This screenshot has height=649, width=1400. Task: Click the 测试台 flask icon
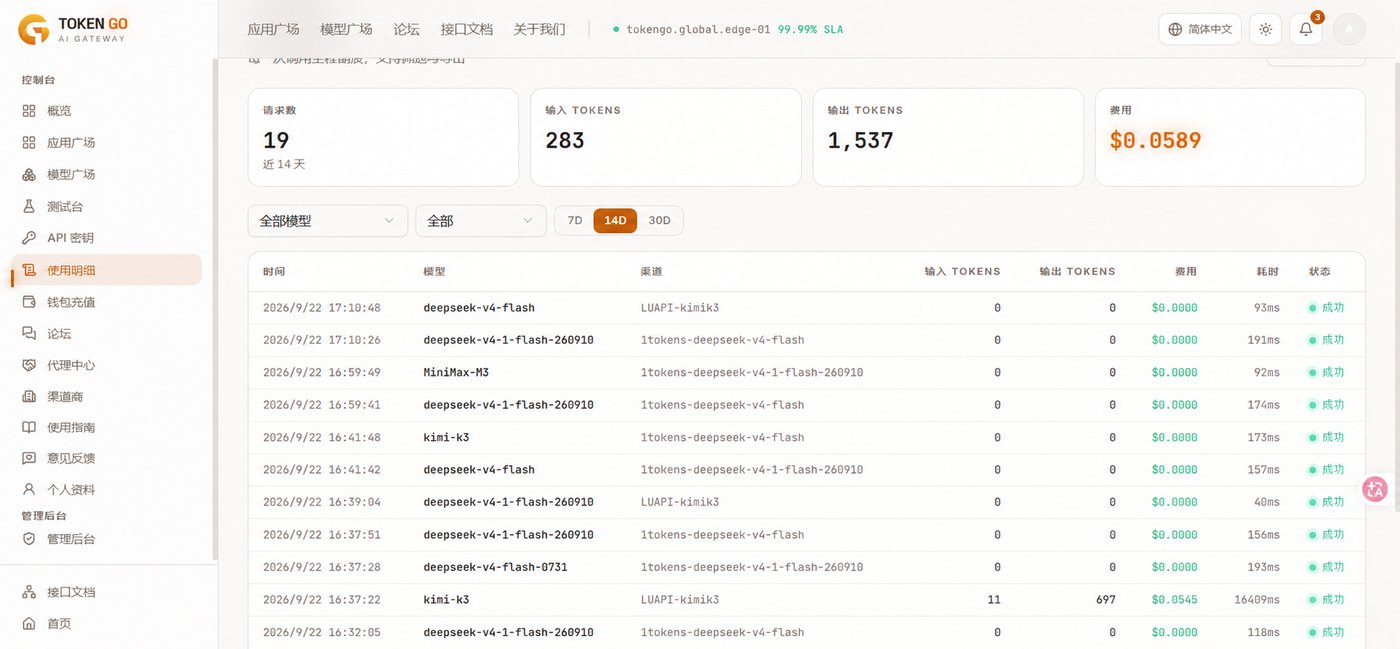pos(29,206)
